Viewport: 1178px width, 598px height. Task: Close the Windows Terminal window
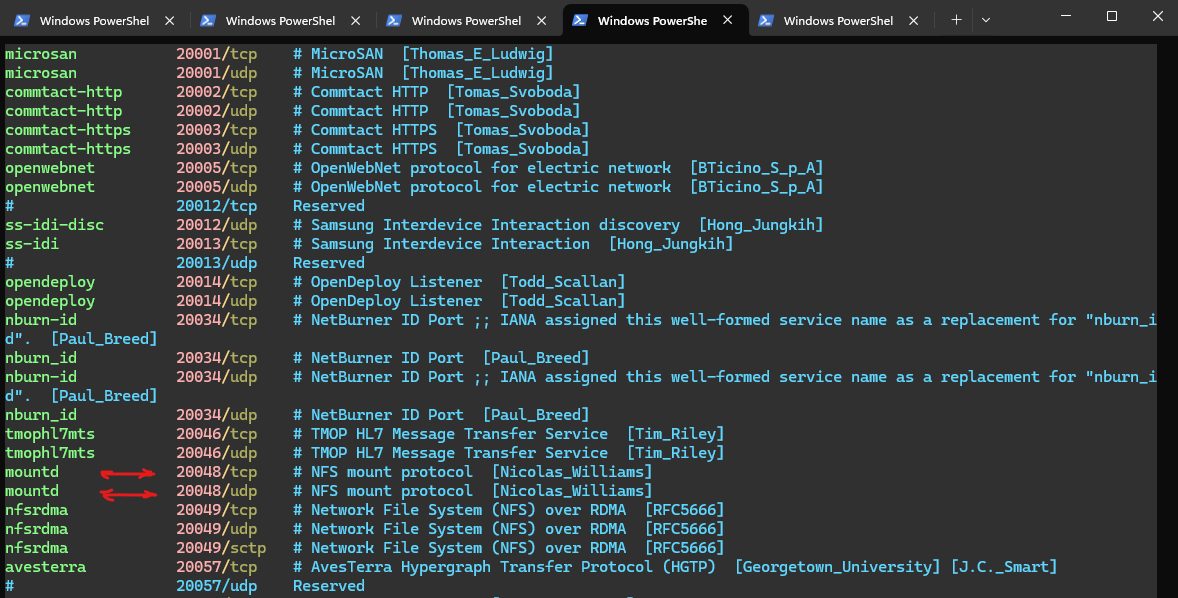pos(1158,16)
